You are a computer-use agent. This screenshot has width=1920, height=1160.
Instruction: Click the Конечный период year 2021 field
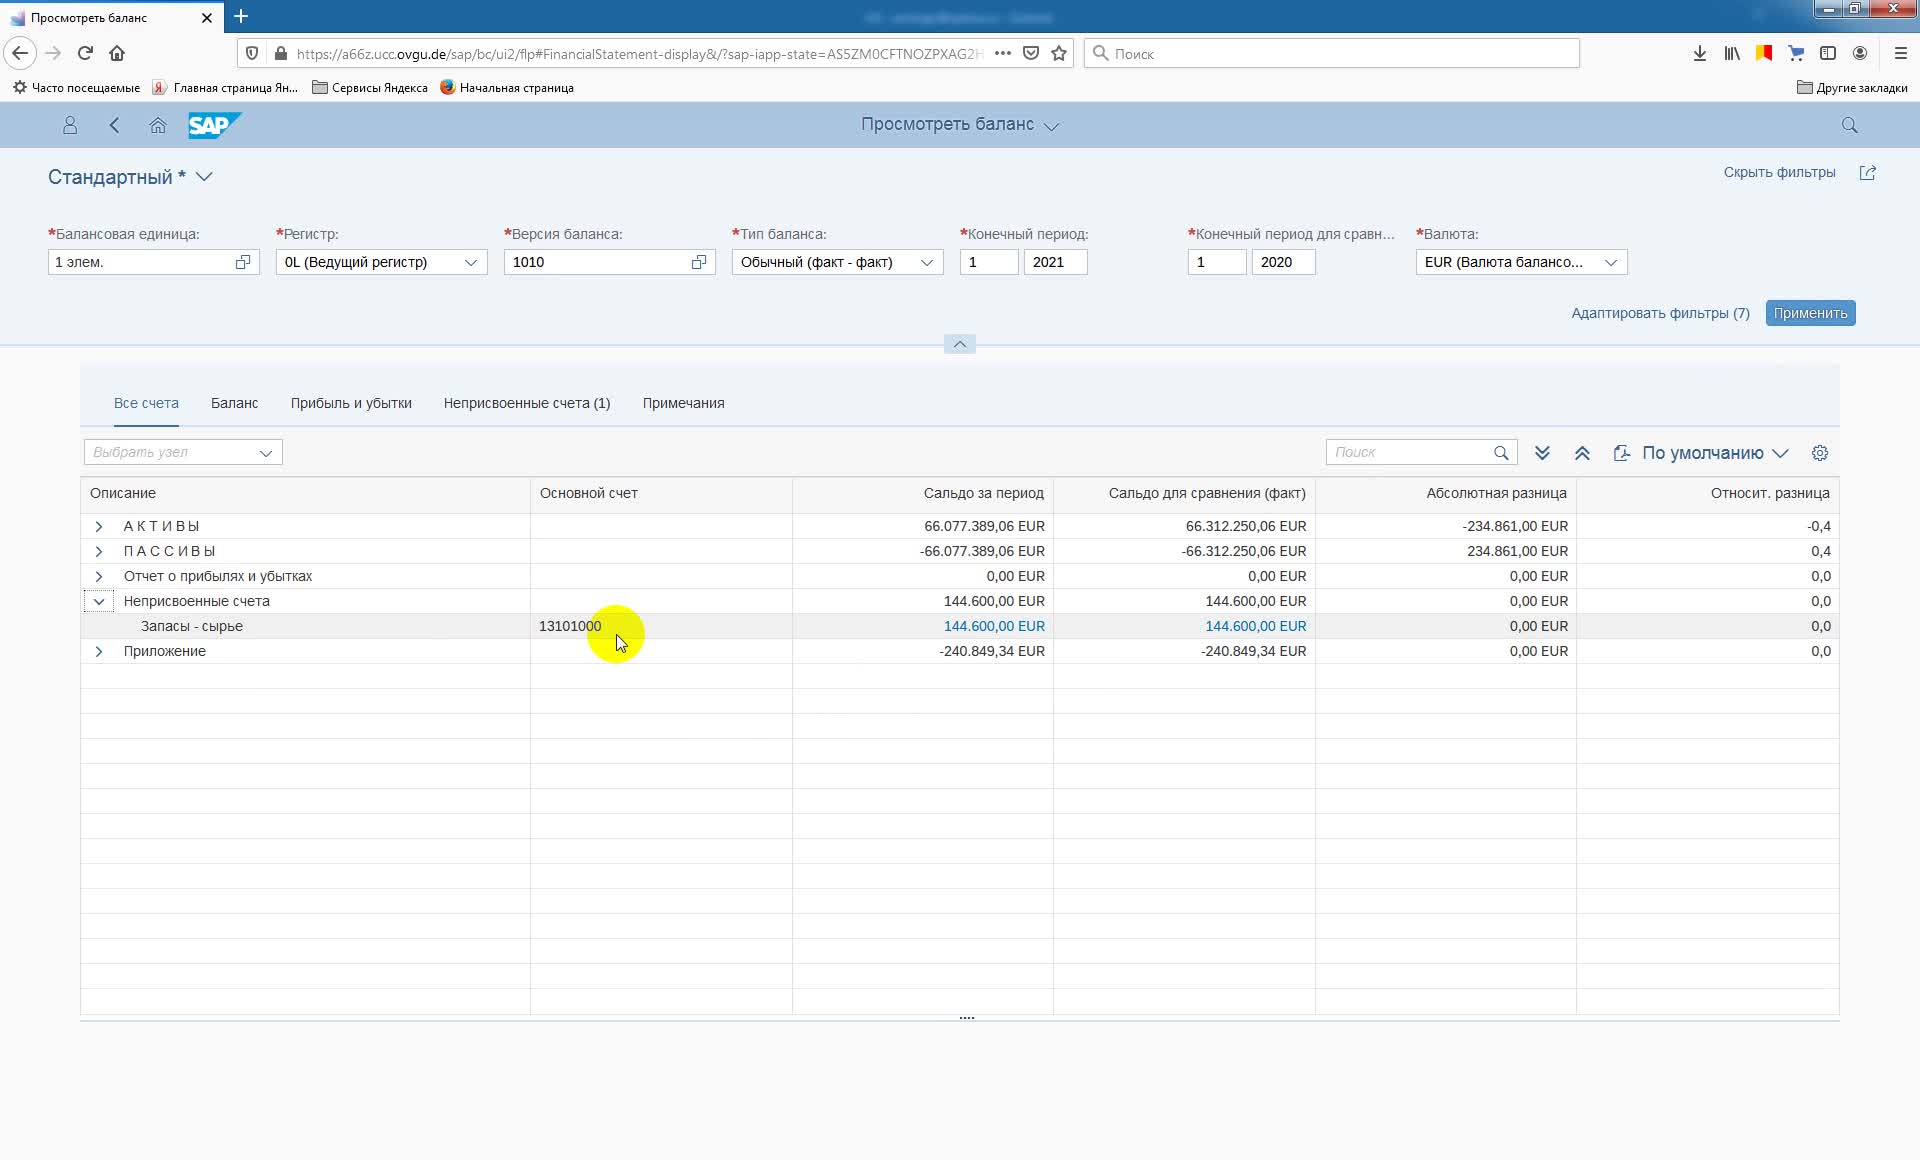pos(1055,262)
